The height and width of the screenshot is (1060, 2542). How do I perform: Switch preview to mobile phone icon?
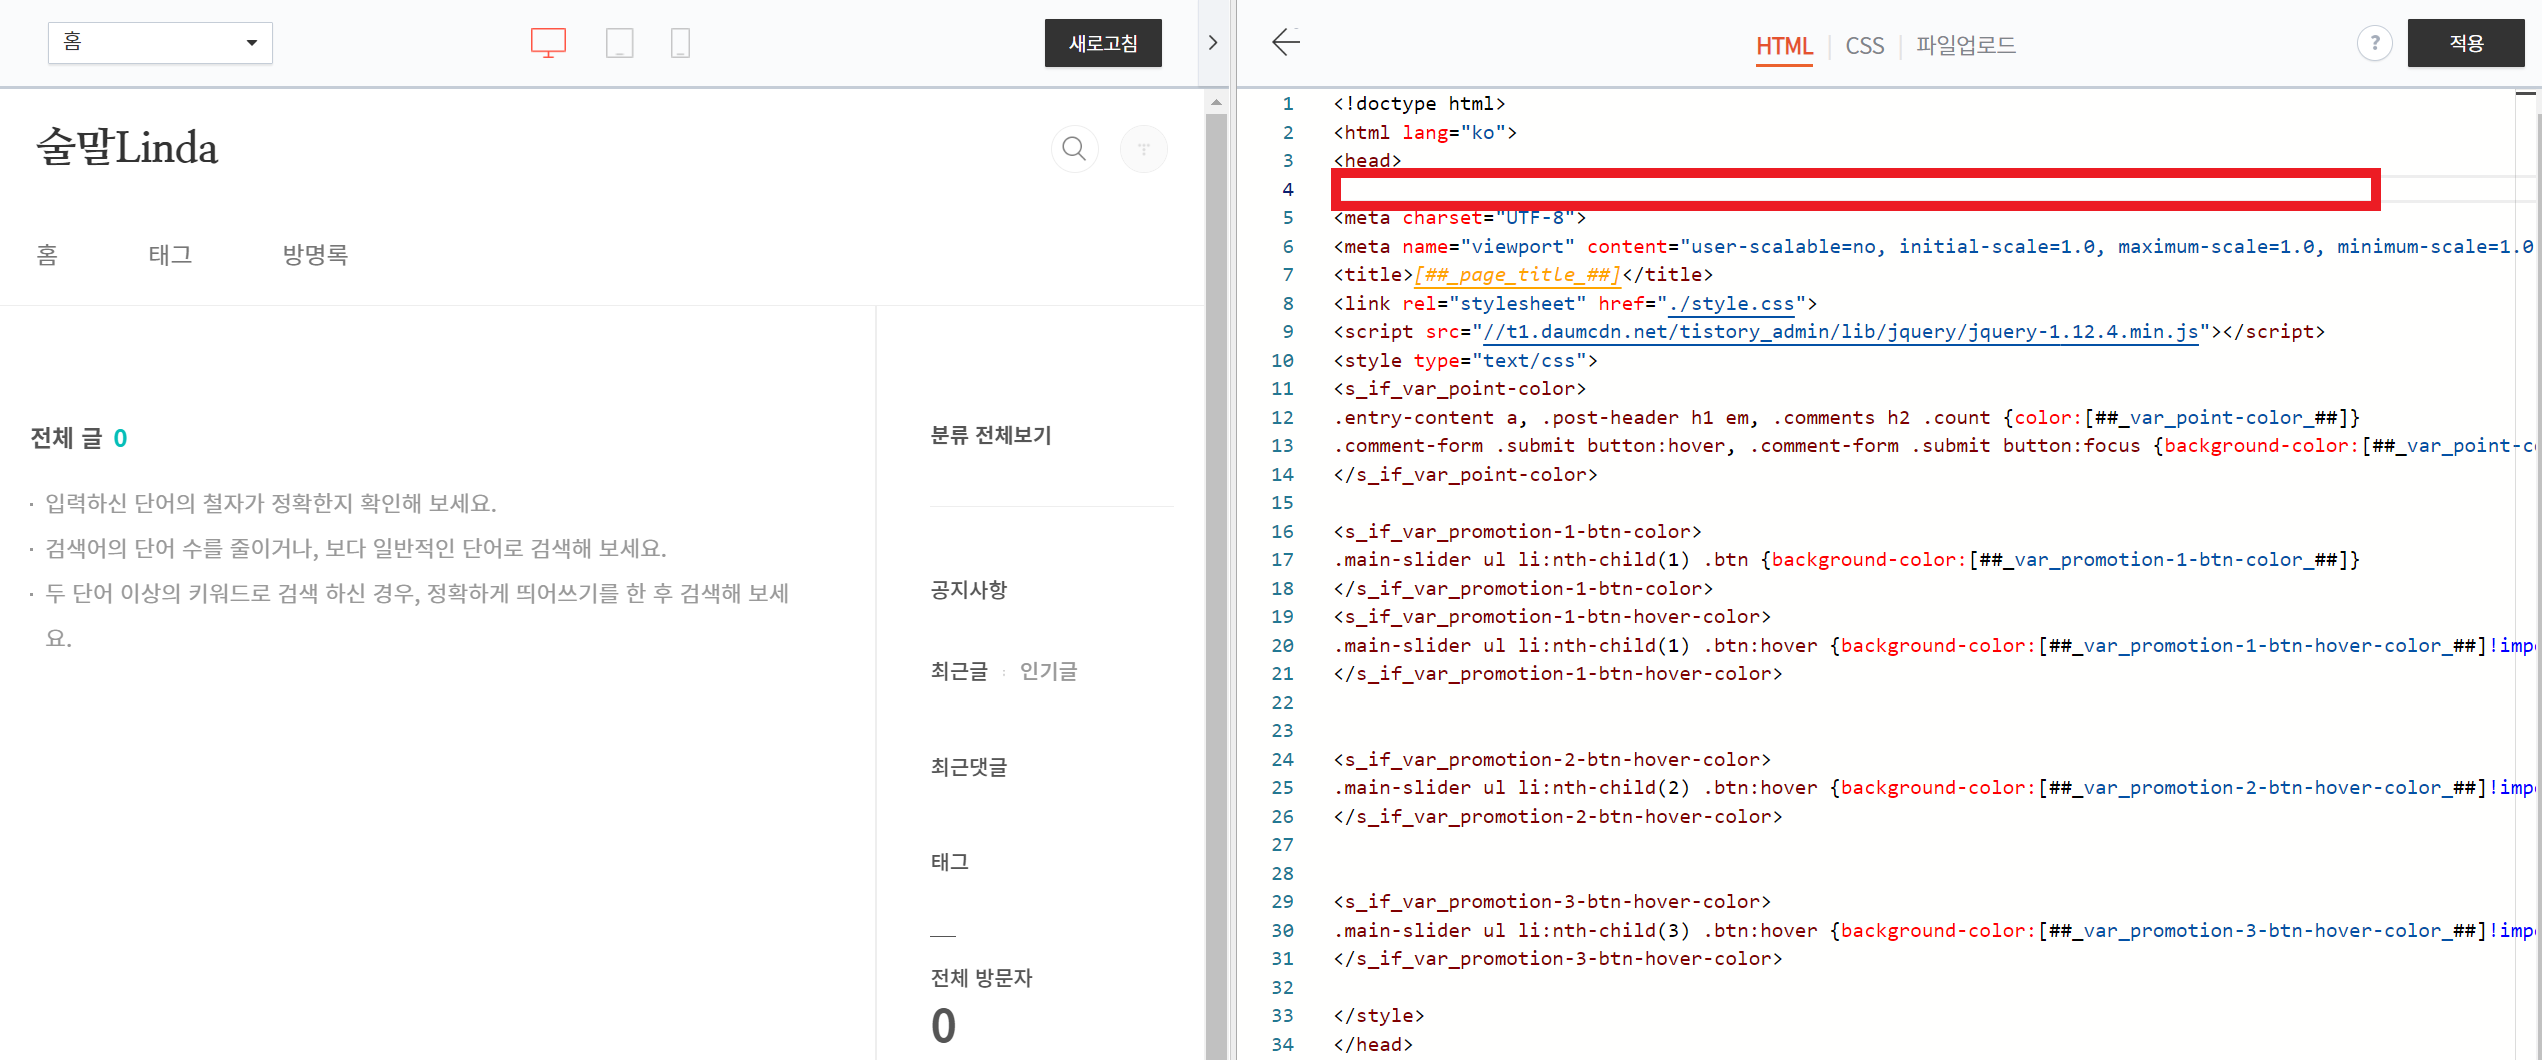[x=680, y=43]
